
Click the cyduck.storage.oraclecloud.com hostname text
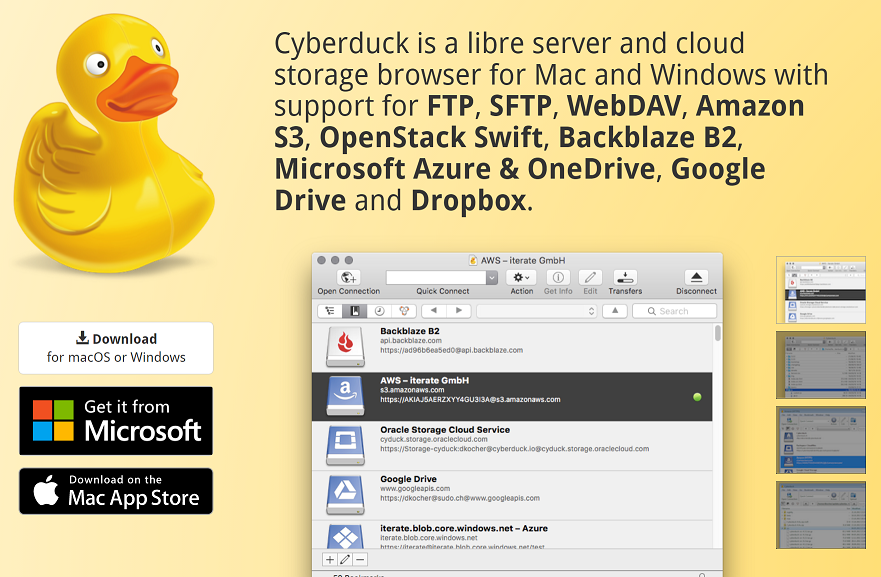tap(434, 439)
